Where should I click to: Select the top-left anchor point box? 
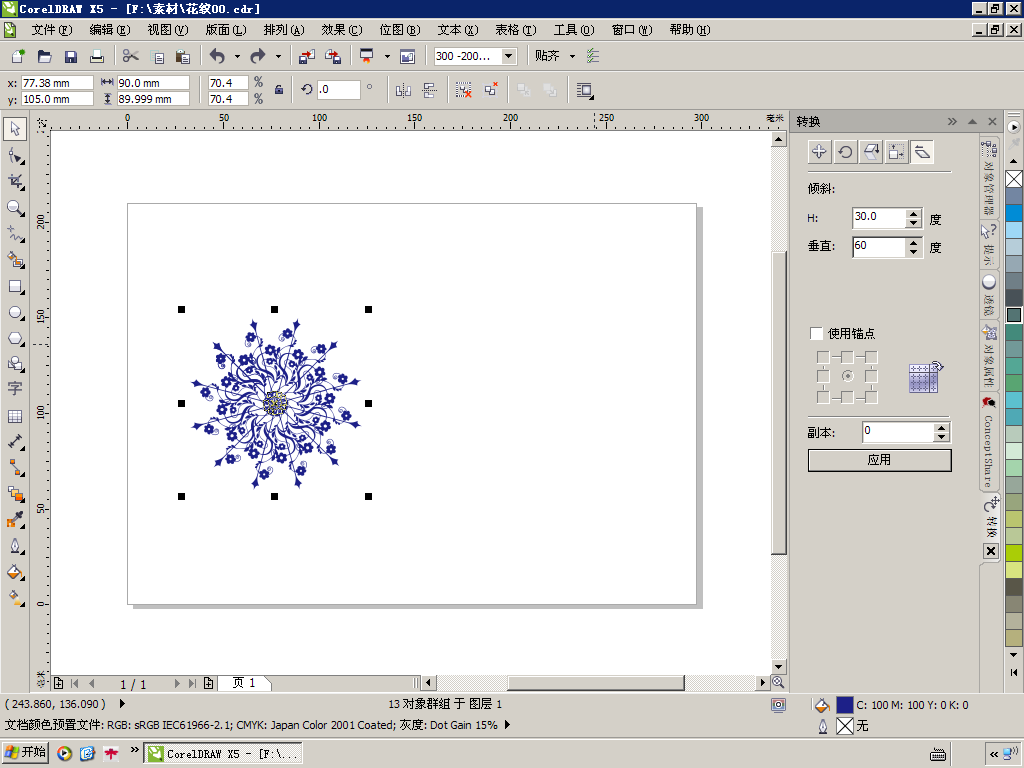823,357
